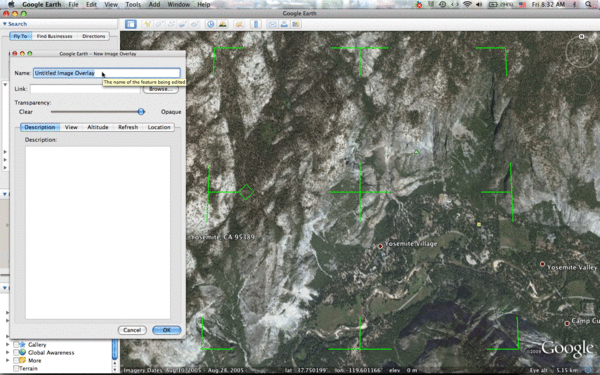Click the Browse... button
The width and height of the screenshot is (600, 375).
pyautogui.click(x=161, y=89)
